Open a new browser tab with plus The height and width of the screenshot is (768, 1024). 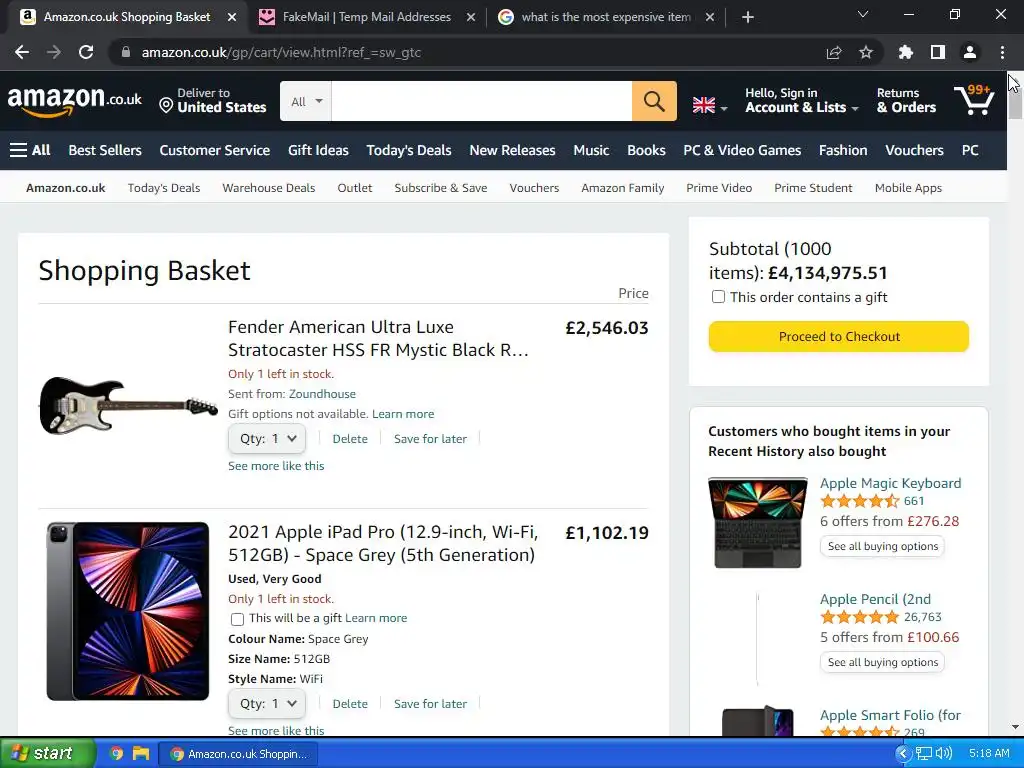[748, 17]
